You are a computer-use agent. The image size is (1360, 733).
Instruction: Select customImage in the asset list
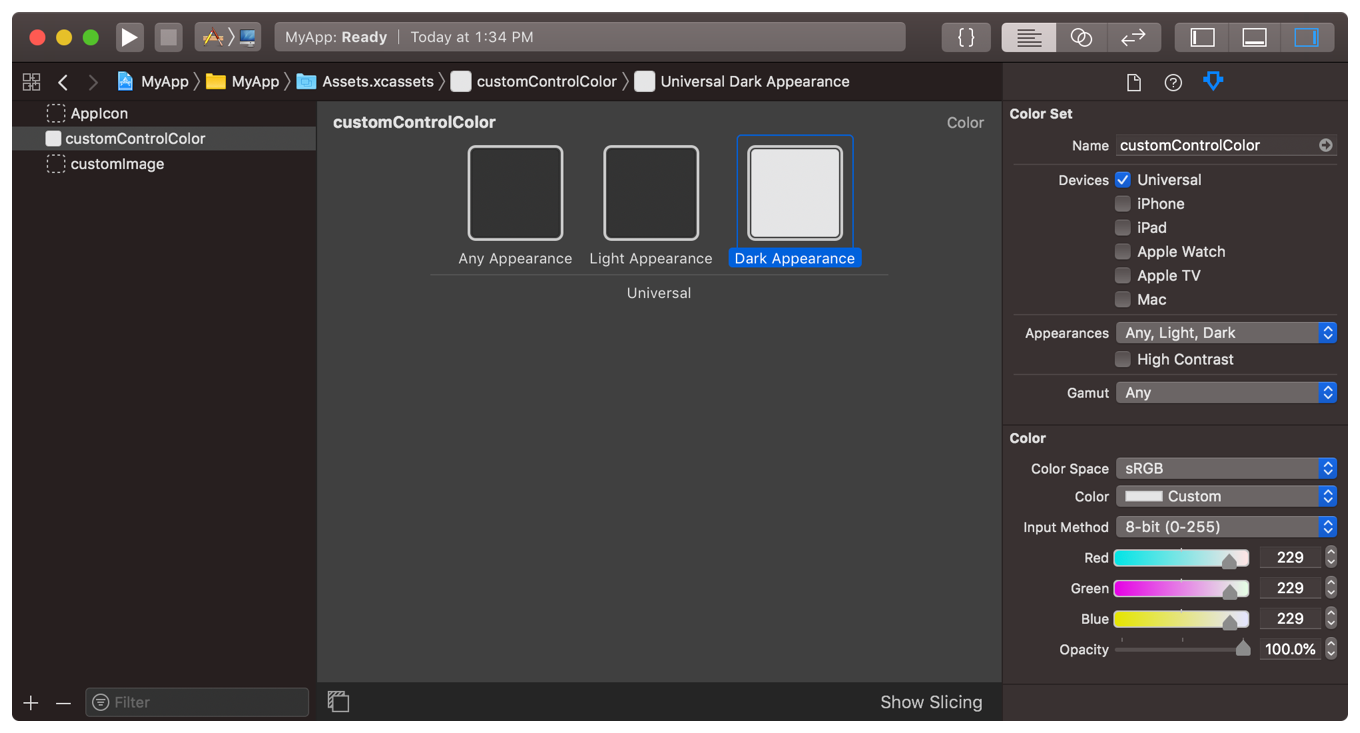[117, 164]
